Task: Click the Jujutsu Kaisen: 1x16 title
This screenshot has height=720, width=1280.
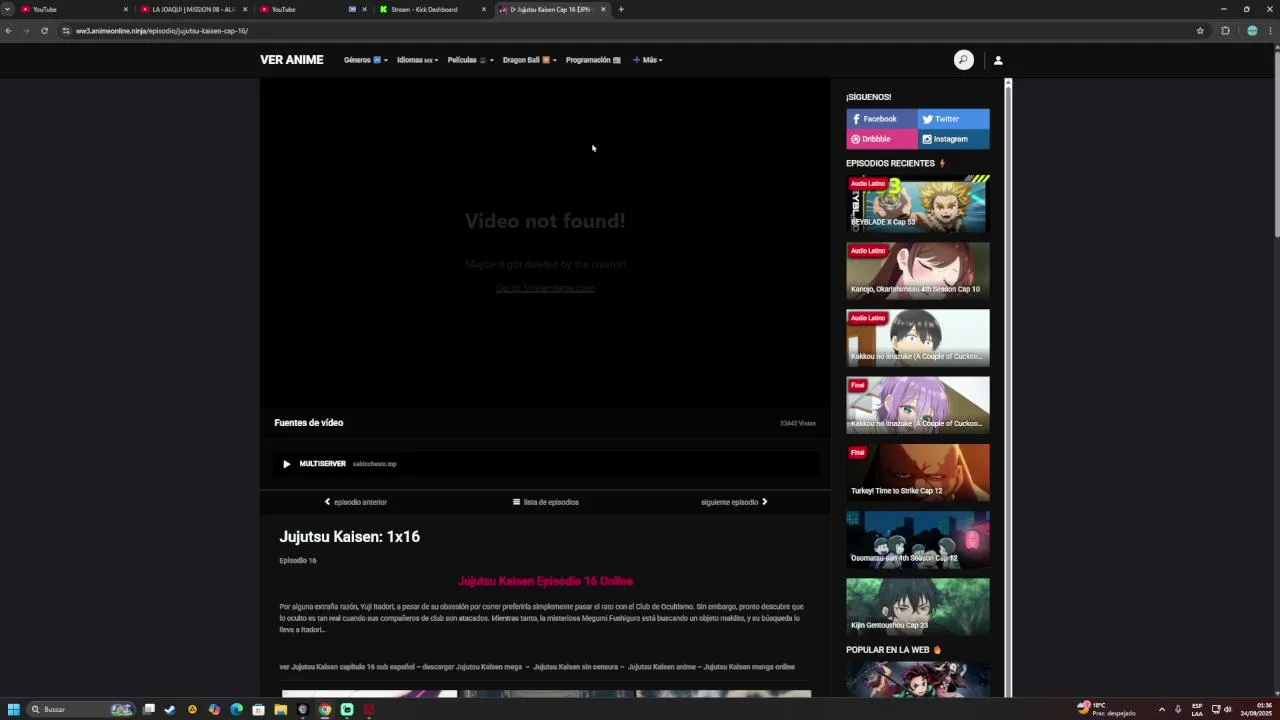Action: pos(350,537)
